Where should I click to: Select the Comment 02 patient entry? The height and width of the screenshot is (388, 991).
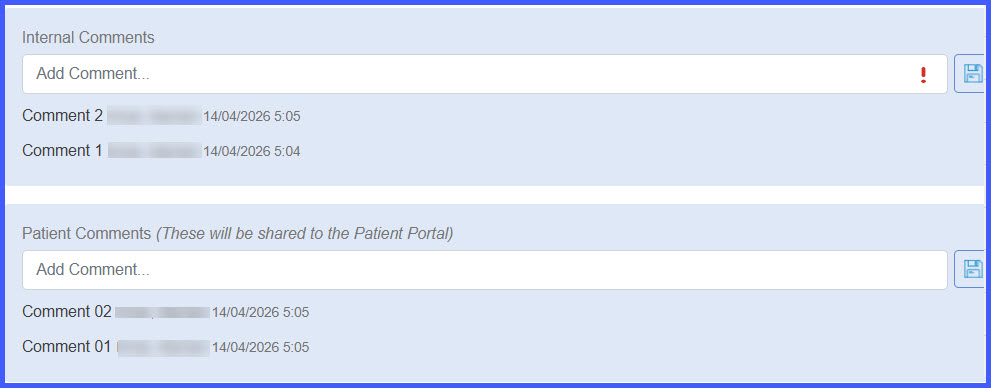[x=66, y=312]
